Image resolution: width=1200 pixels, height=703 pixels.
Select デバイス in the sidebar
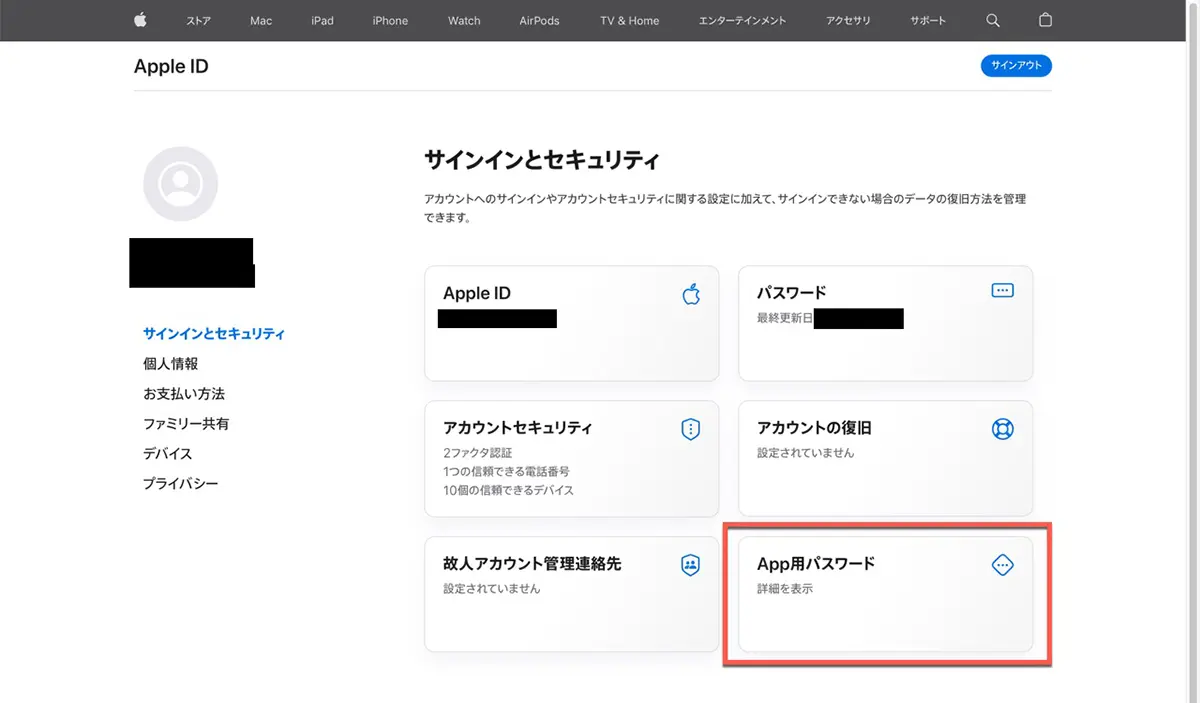168,454
